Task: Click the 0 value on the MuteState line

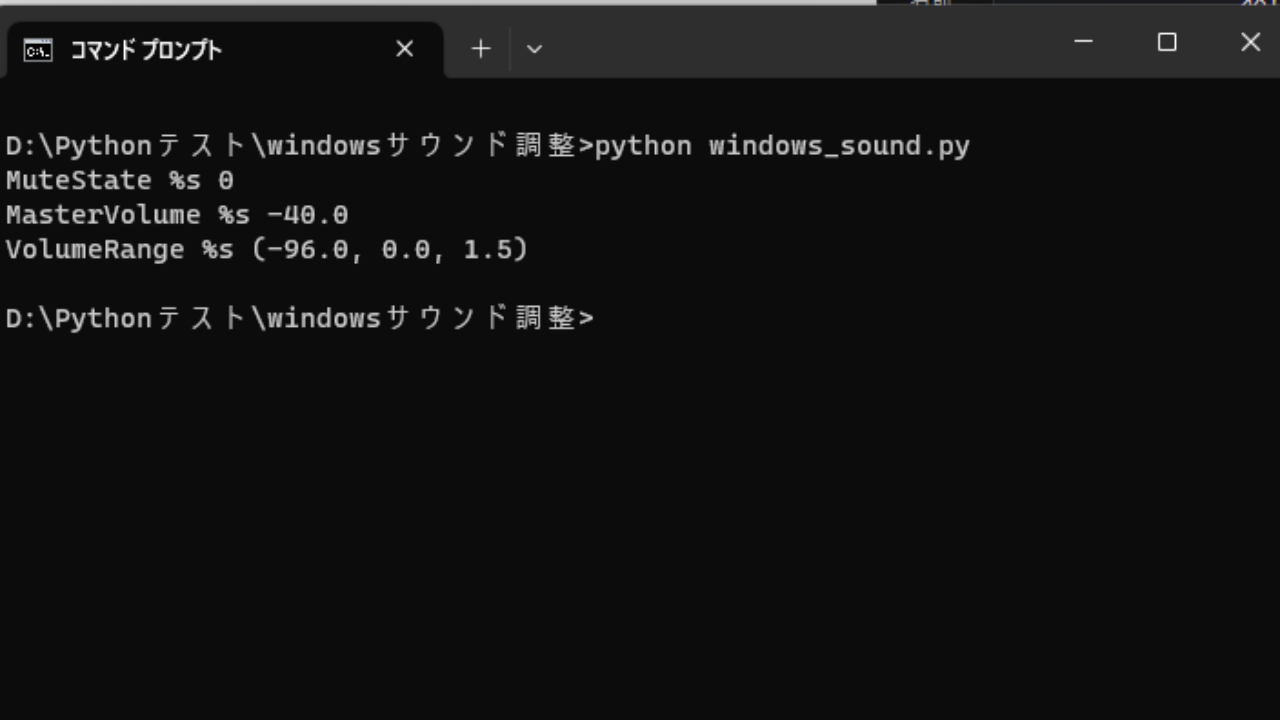Action: pyautogui.click(x=229, y=180)
